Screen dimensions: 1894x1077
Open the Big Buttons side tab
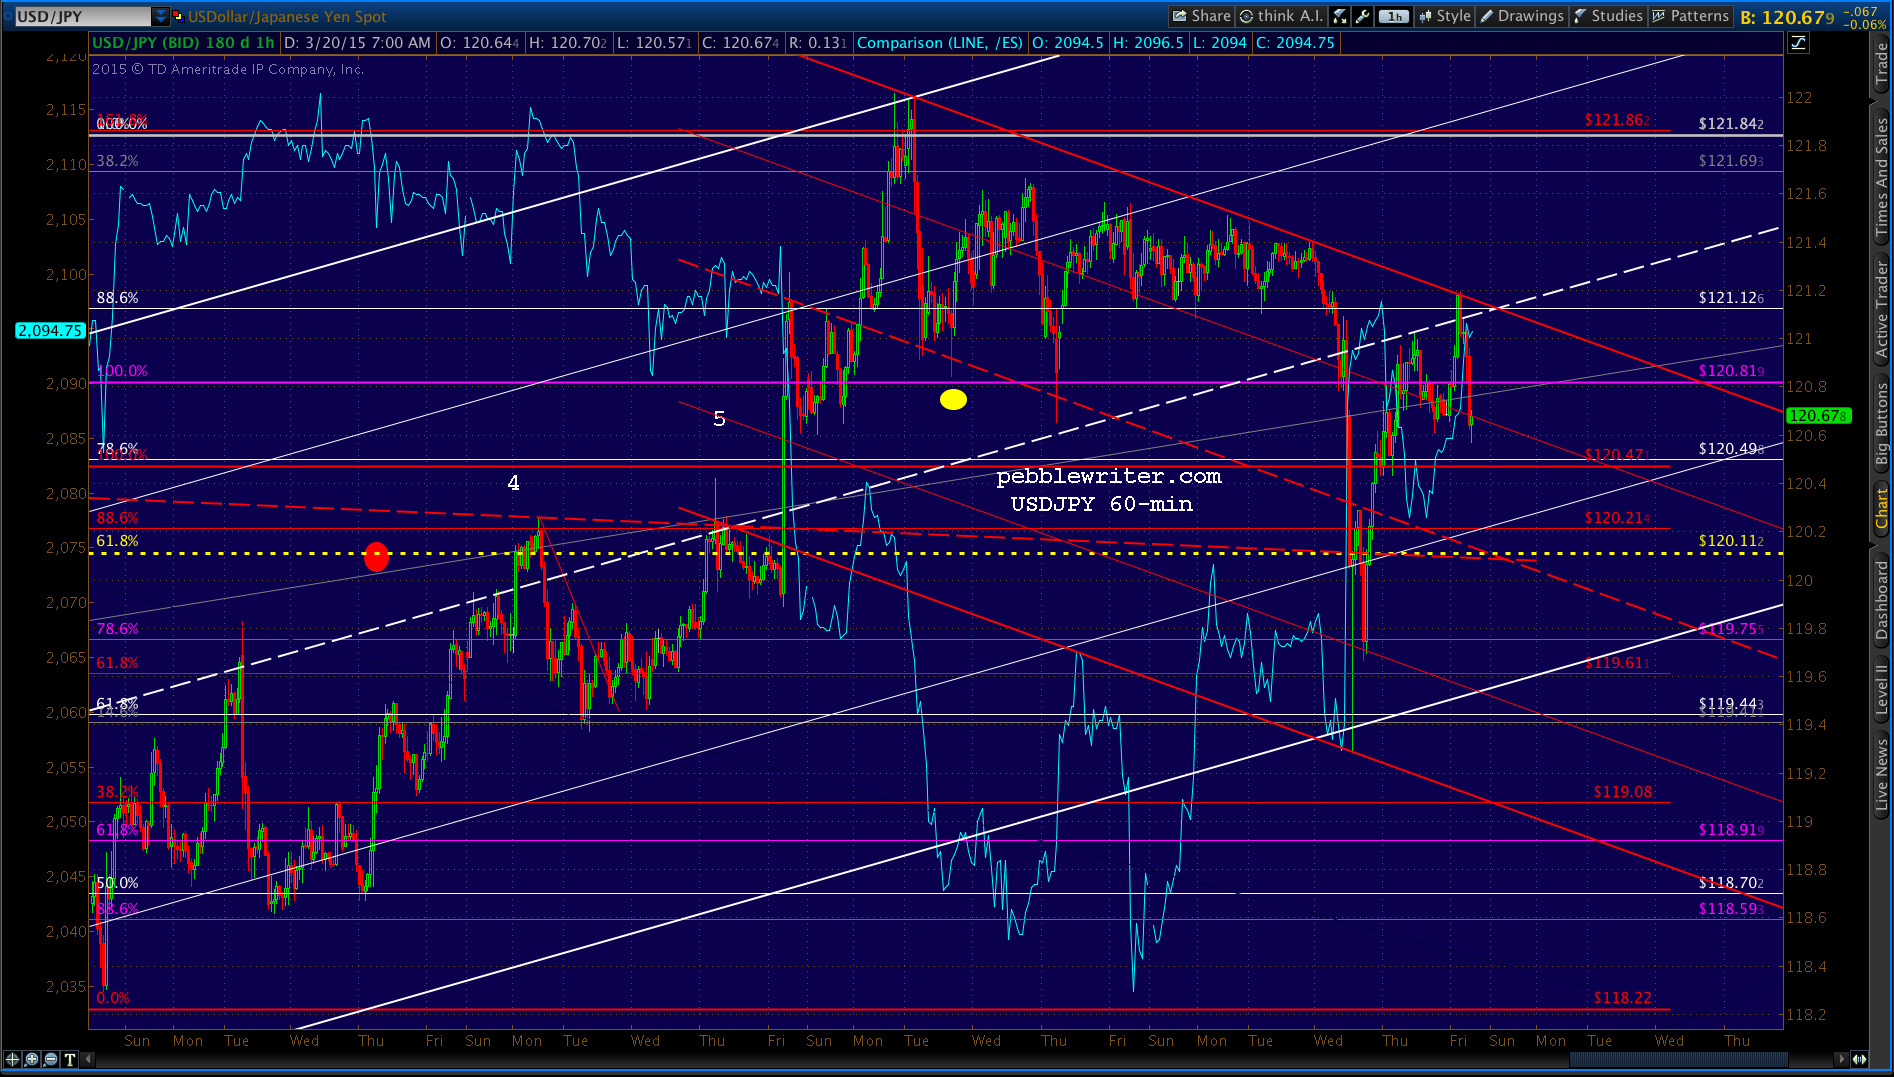click(x=1882, y=424)
